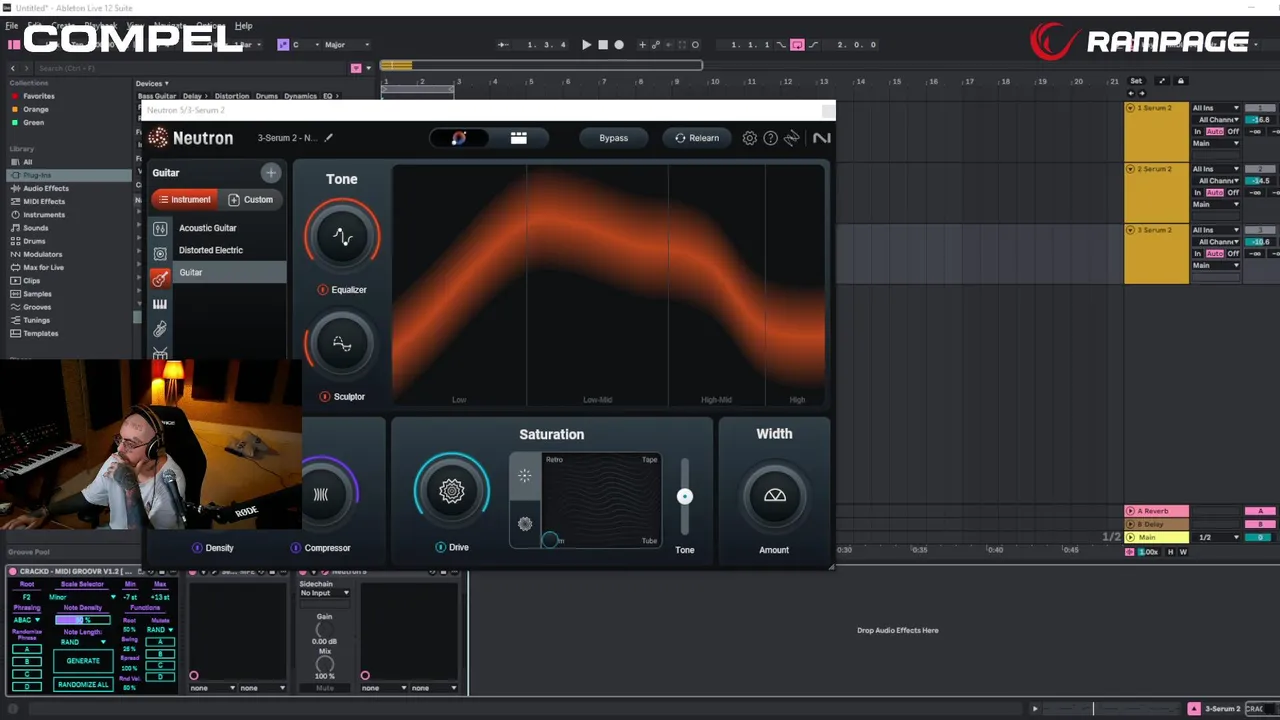Open scale Major dropdown in control bar
This screenshot has height=720, width=1280.
[x=346, y=45]
